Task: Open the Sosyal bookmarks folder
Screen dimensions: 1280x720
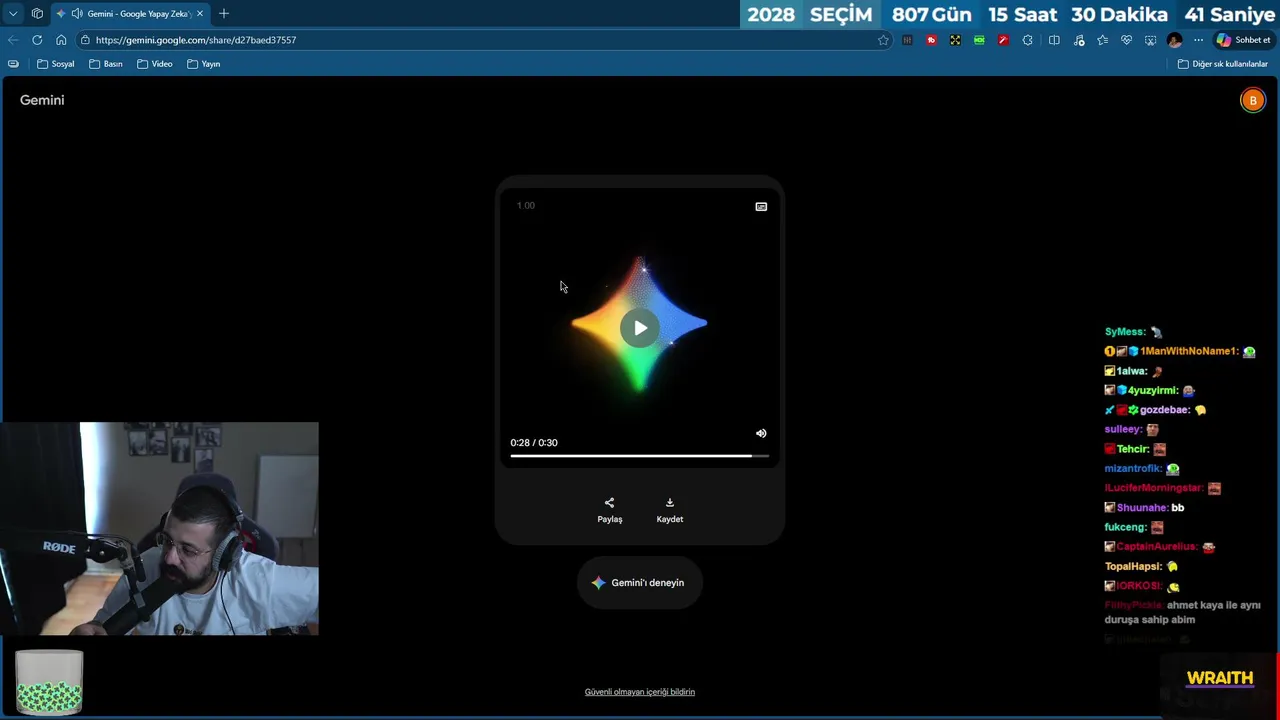Action: (56, 64)
